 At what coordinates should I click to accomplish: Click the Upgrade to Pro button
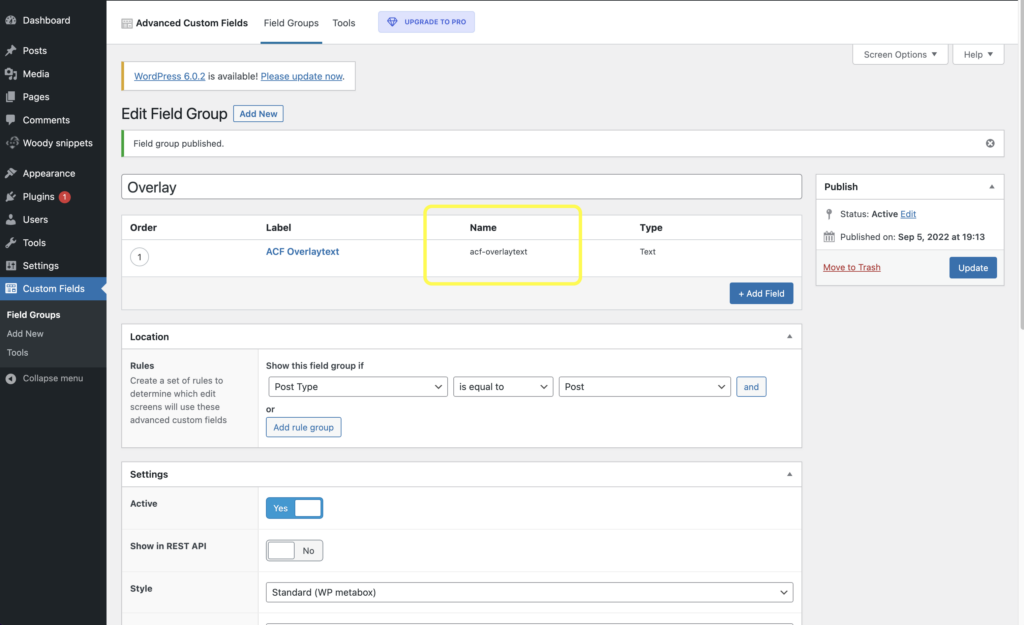(x=426, y=22)
